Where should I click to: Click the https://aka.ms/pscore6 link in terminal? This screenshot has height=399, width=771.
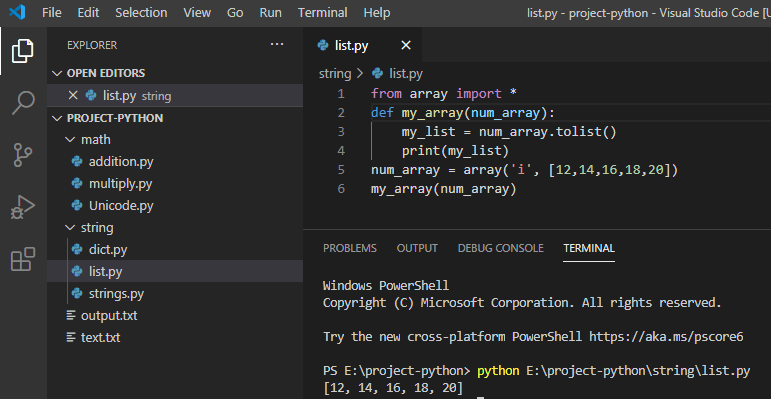pyautogui.click(x=666, y=337)
